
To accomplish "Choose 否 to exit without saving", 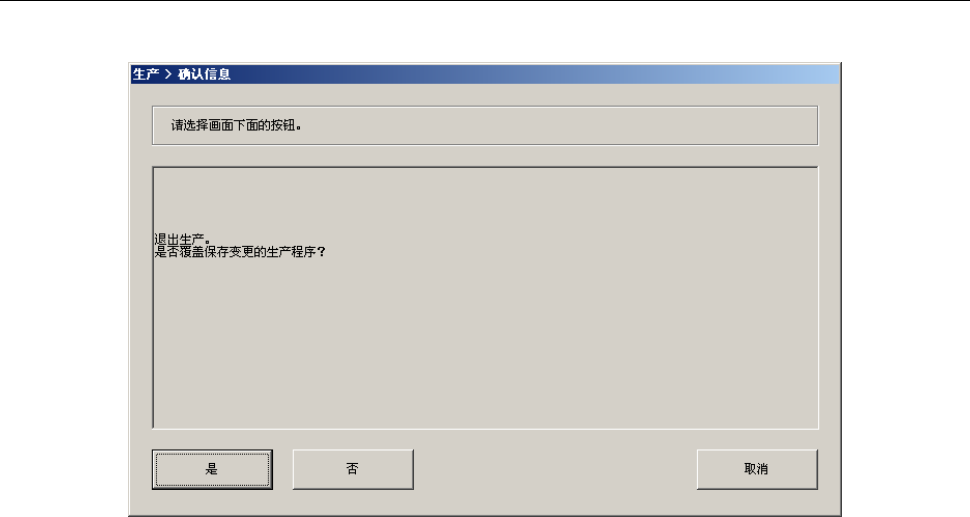I will click(353, 469).
